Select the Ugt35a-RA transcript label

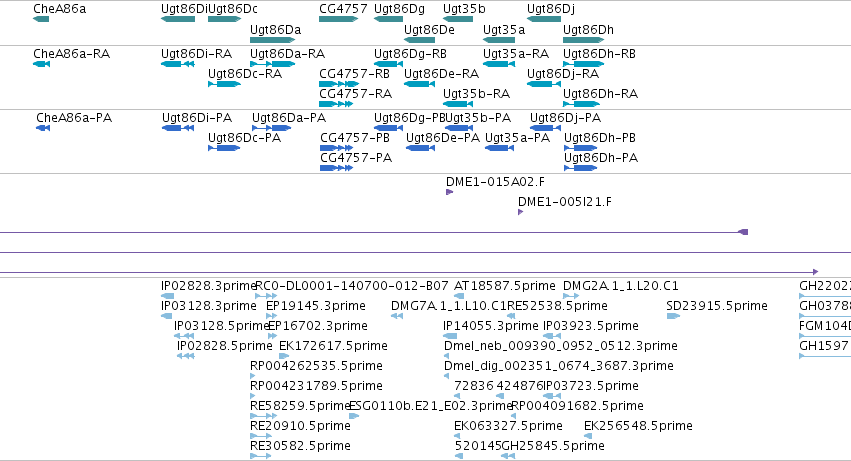tap(516, 54)
